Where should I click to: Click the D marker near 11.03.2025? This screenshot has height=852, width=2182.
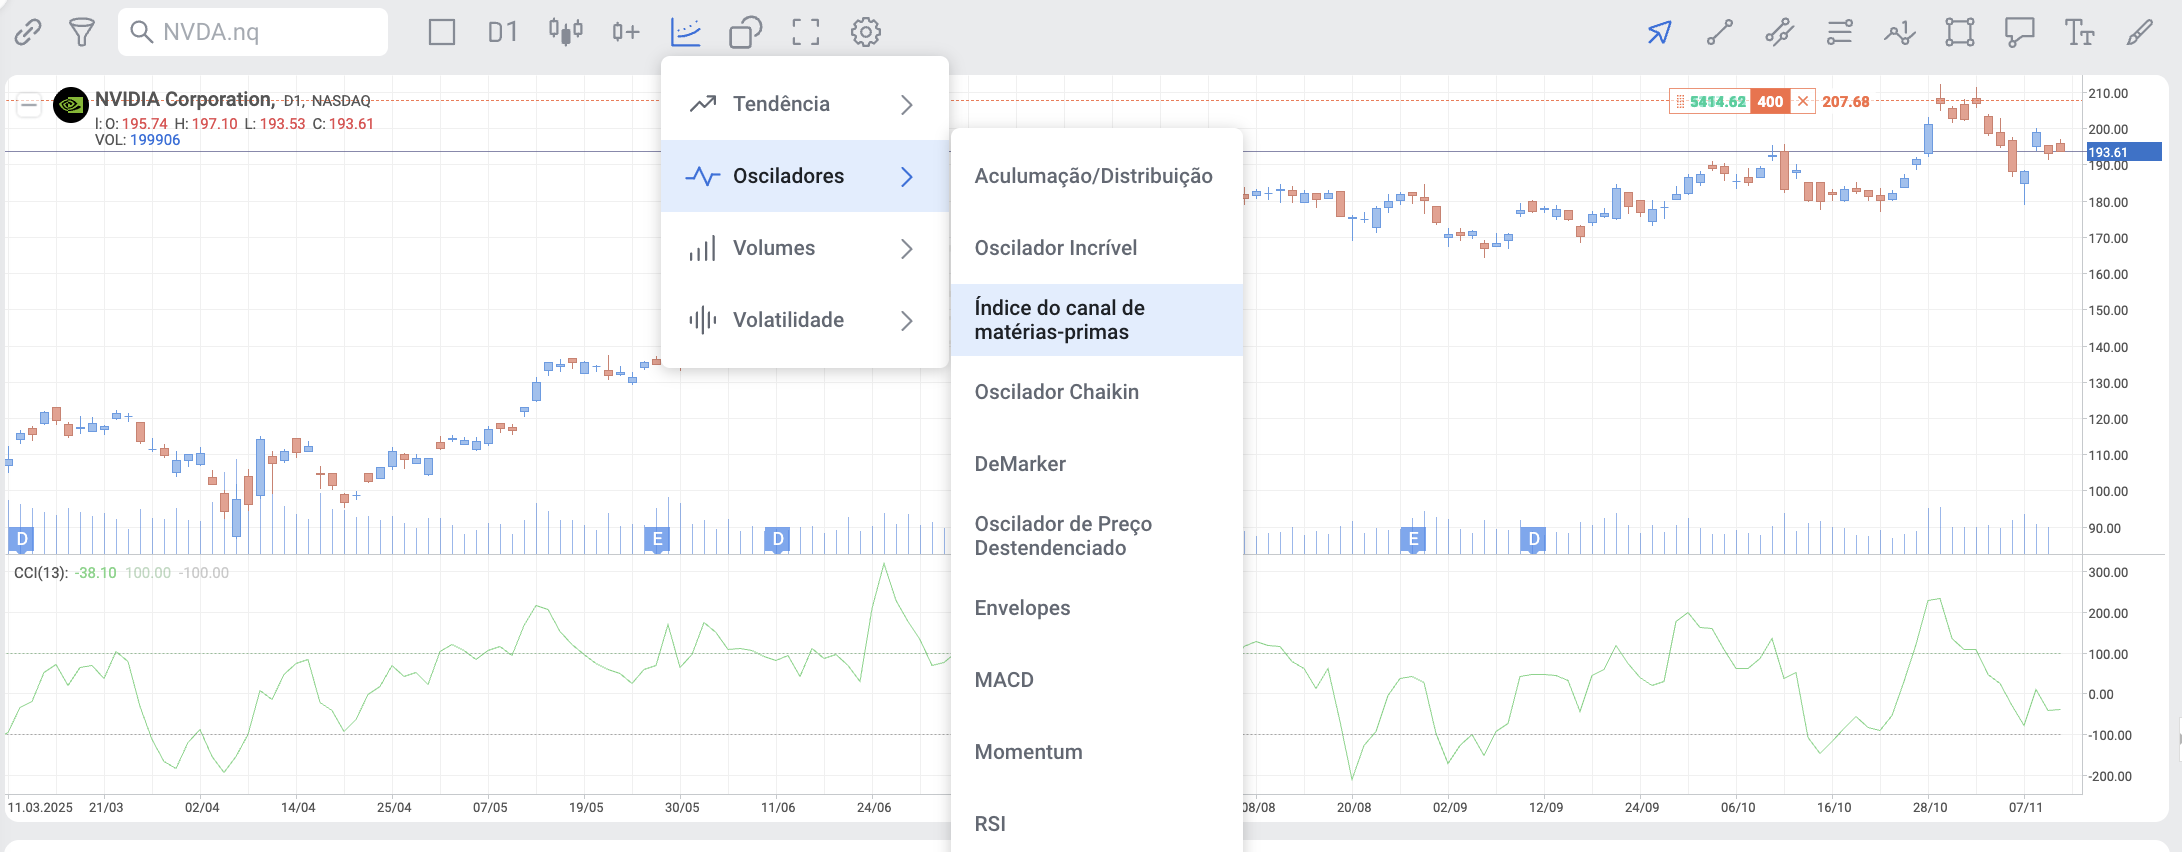click(x=22, y=540)
